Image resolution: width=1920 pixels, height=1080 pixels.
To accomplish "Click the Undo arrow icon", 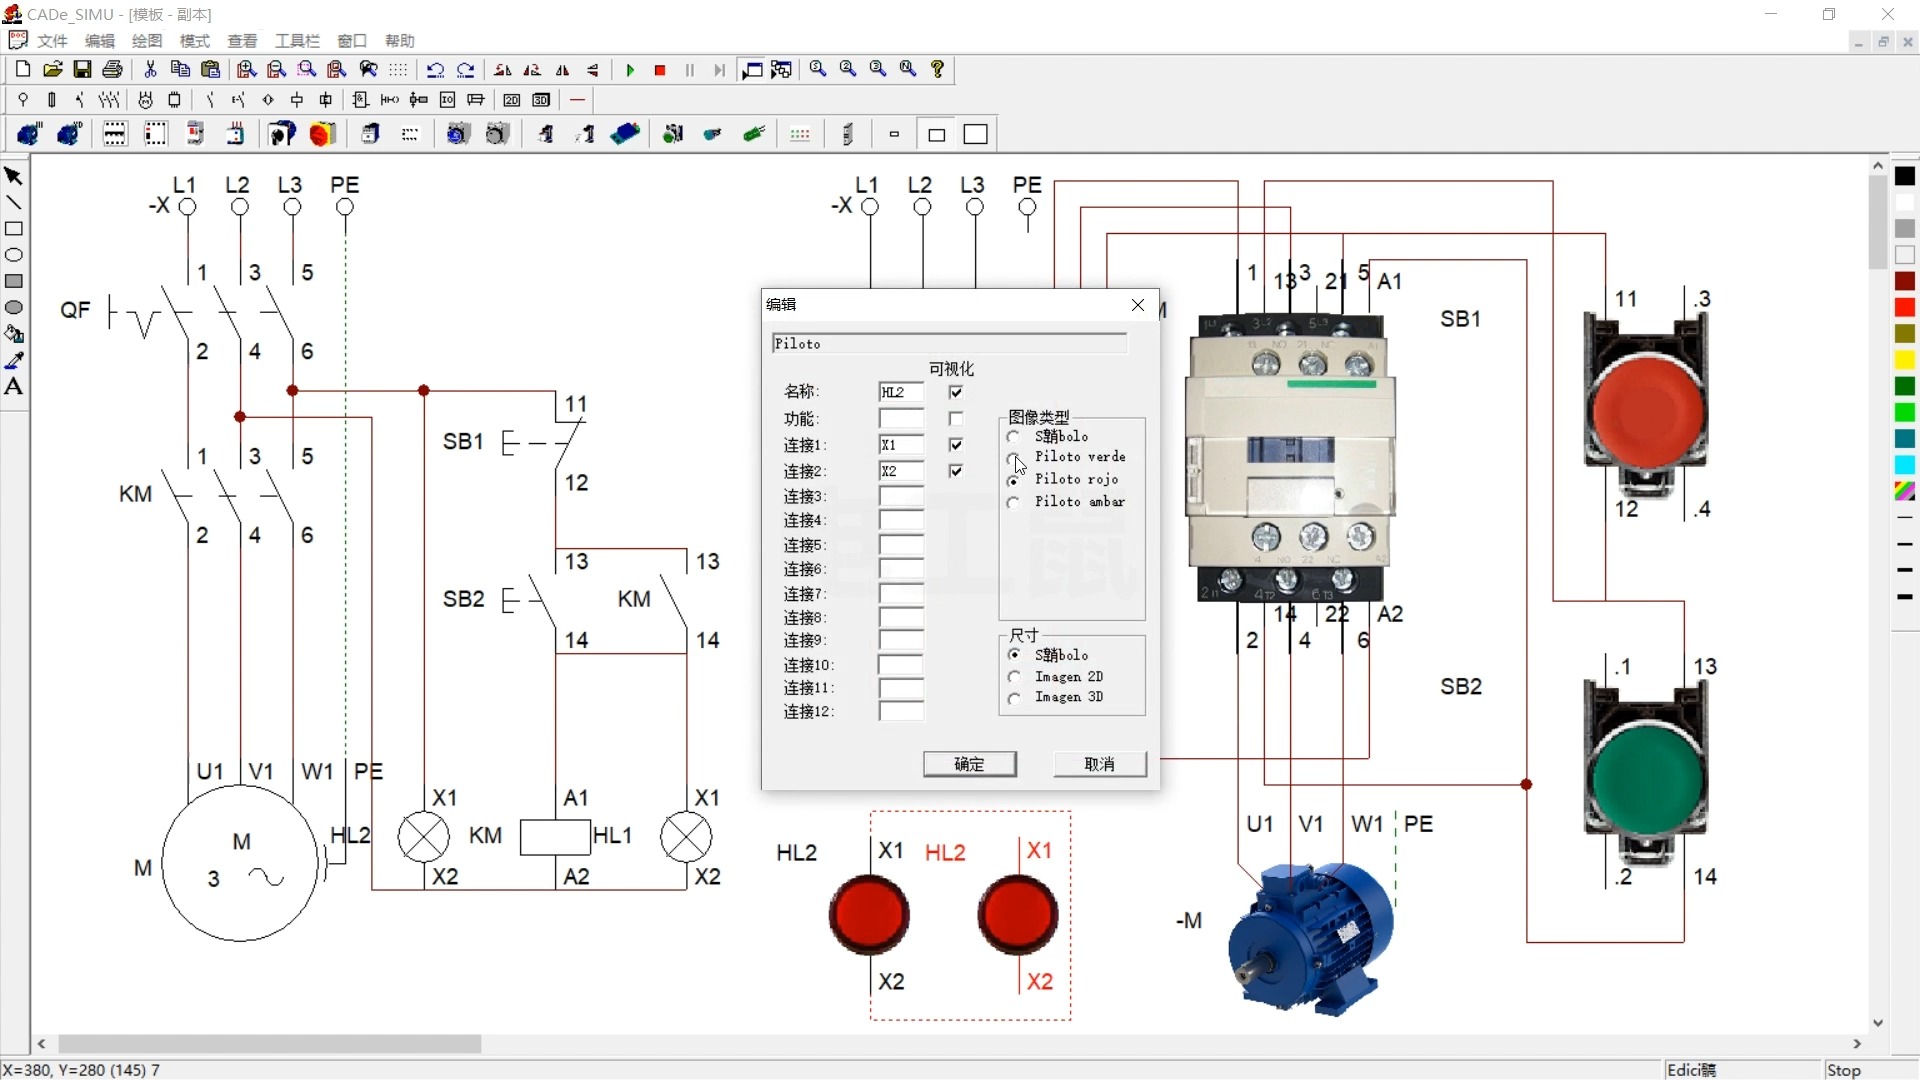I will 435,70.
